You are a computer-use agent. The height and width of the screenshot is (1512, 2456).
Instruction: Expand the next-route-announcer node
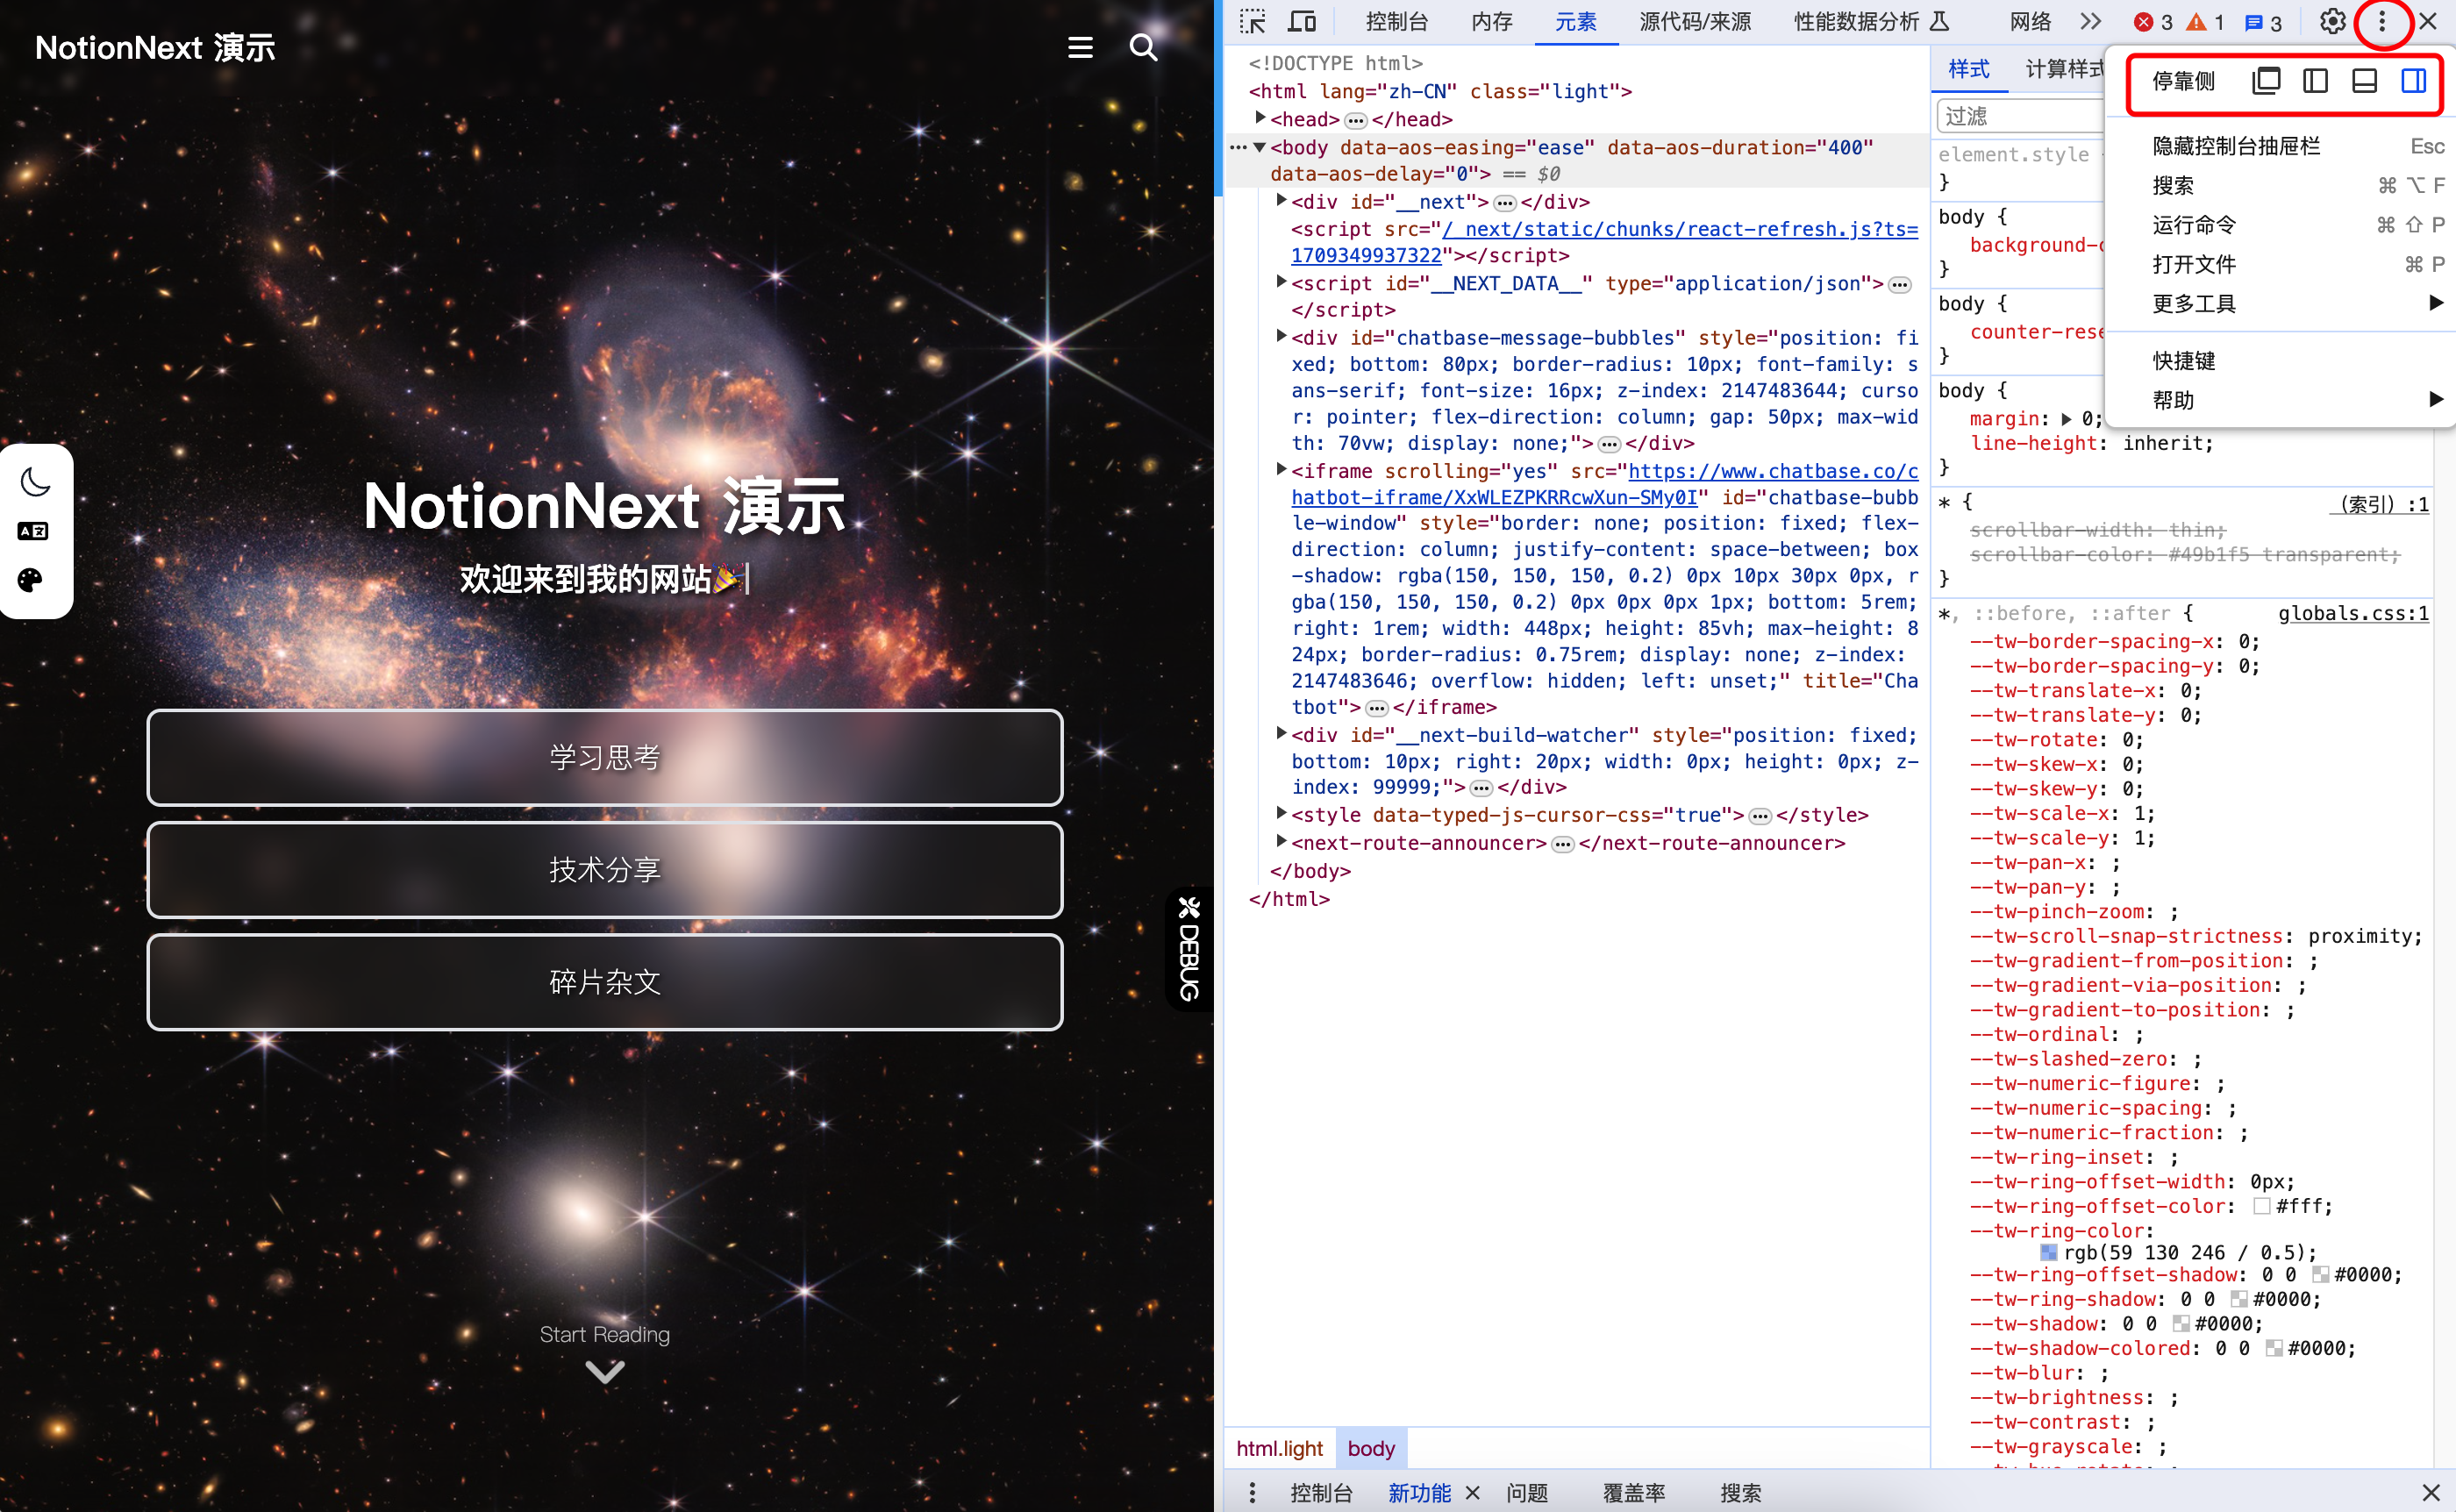coord(1281,841)
